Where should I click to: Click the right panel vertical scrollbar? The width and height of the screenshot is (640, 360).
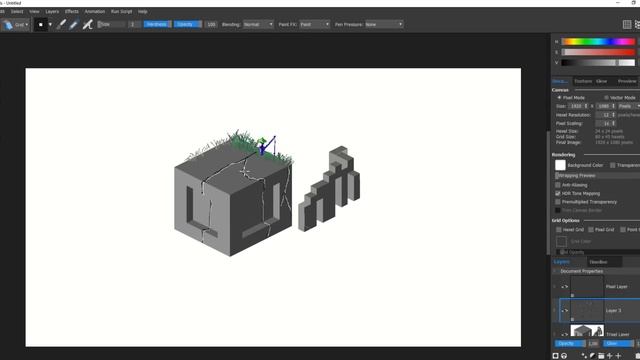click(x=548, y=192)
